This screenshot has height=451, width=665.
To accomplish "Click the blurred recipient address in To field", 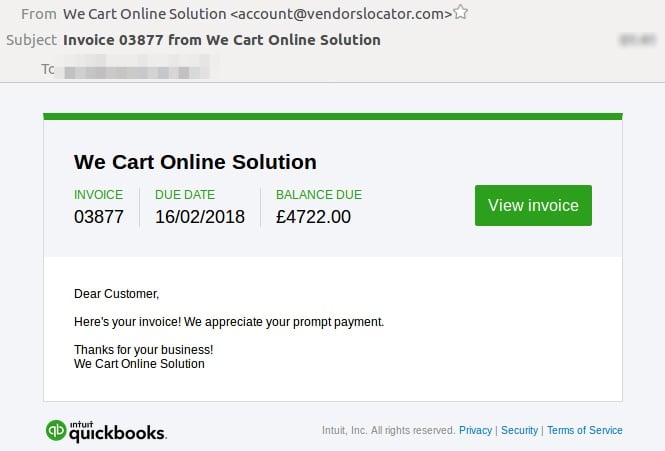I will tap(138, 69).
